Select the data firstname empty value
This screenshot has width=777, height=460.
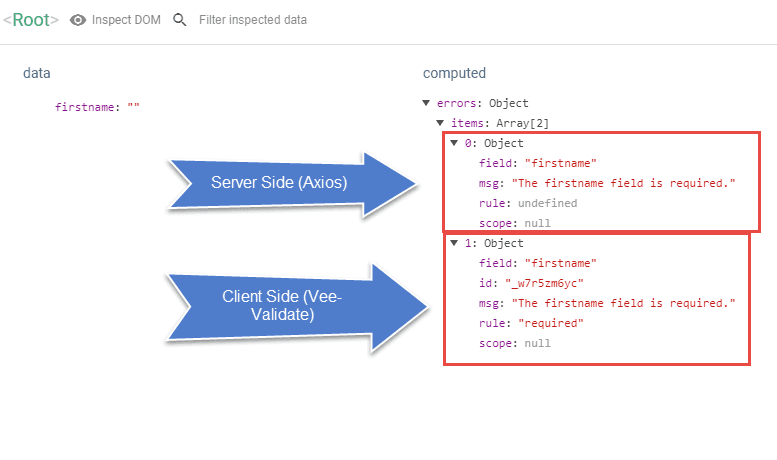click(x=134, y=107)
